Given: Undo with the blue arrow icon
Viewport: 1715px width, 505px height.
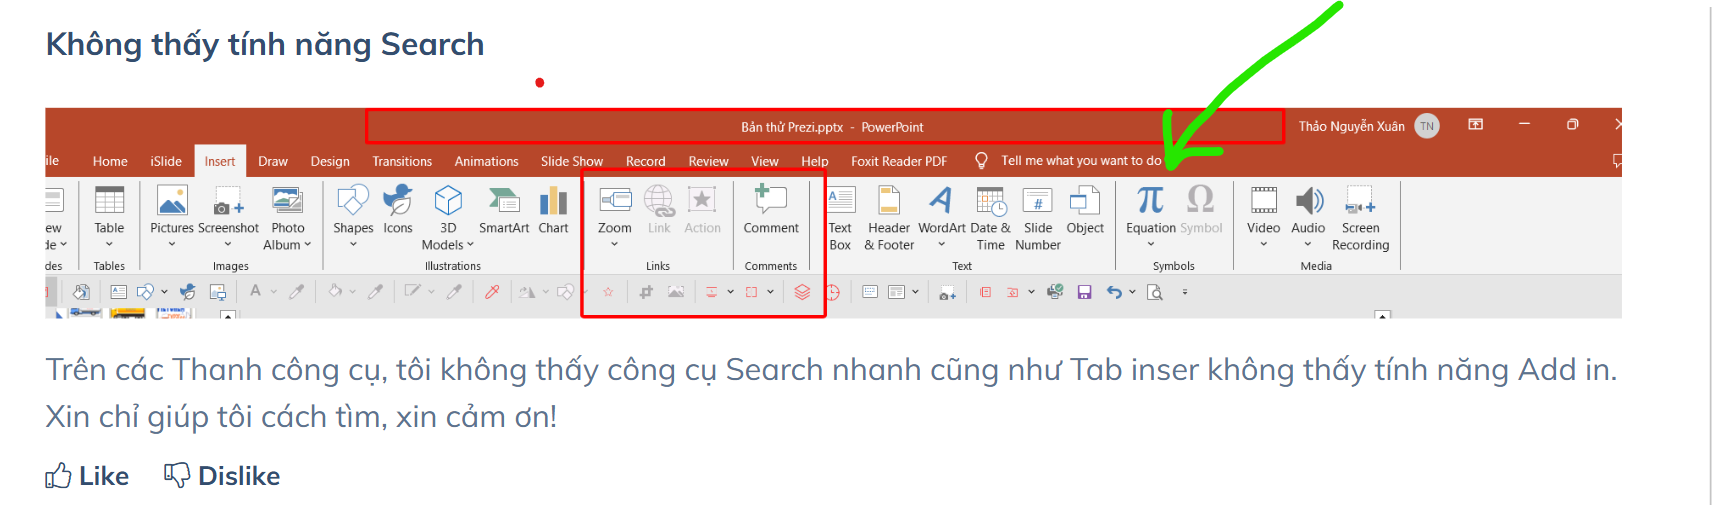Looking at the screenshot, I should point(1114,292).
